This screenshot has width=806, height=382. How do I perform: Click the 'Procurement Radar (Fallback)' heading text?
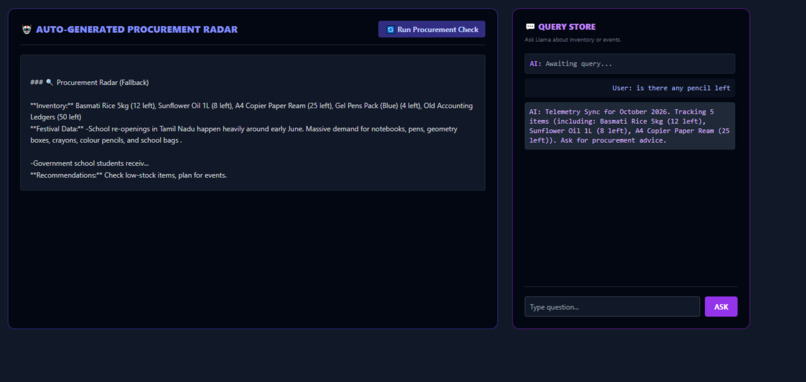pyautogui.click(x=102, y=82)
